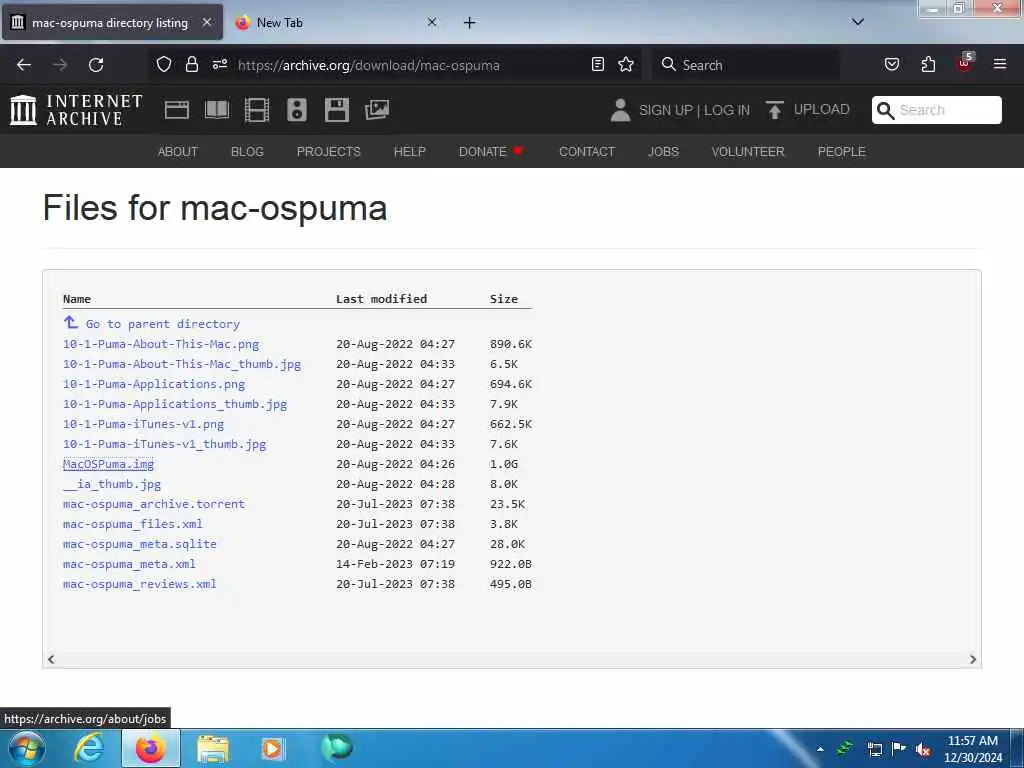Open mac-ospuma_meta.xml link
Screen dimensions: 1024x768
coord(129,564)
